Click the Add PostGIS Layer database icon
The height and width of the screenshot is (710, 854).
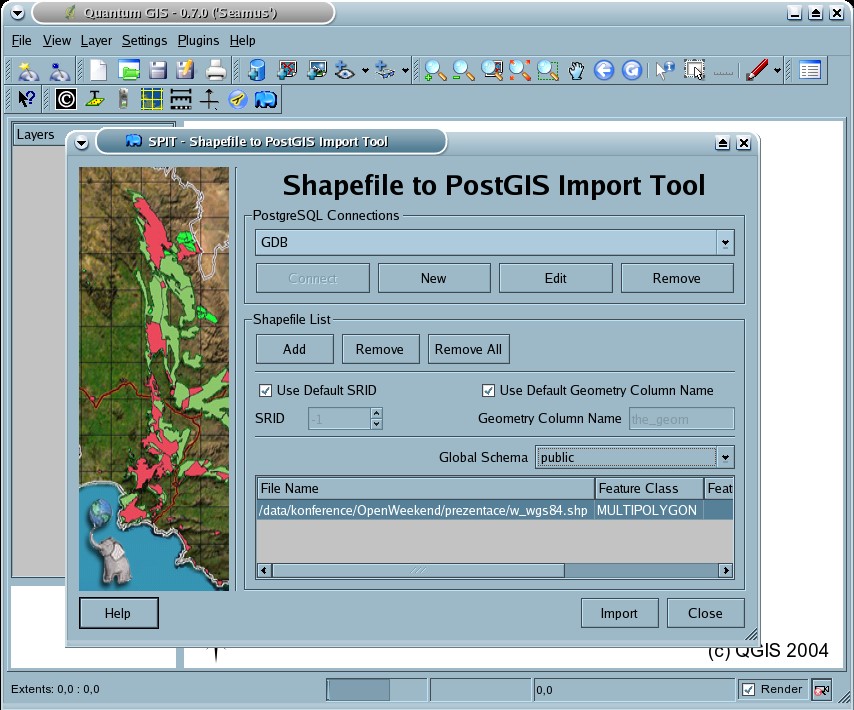256,70
